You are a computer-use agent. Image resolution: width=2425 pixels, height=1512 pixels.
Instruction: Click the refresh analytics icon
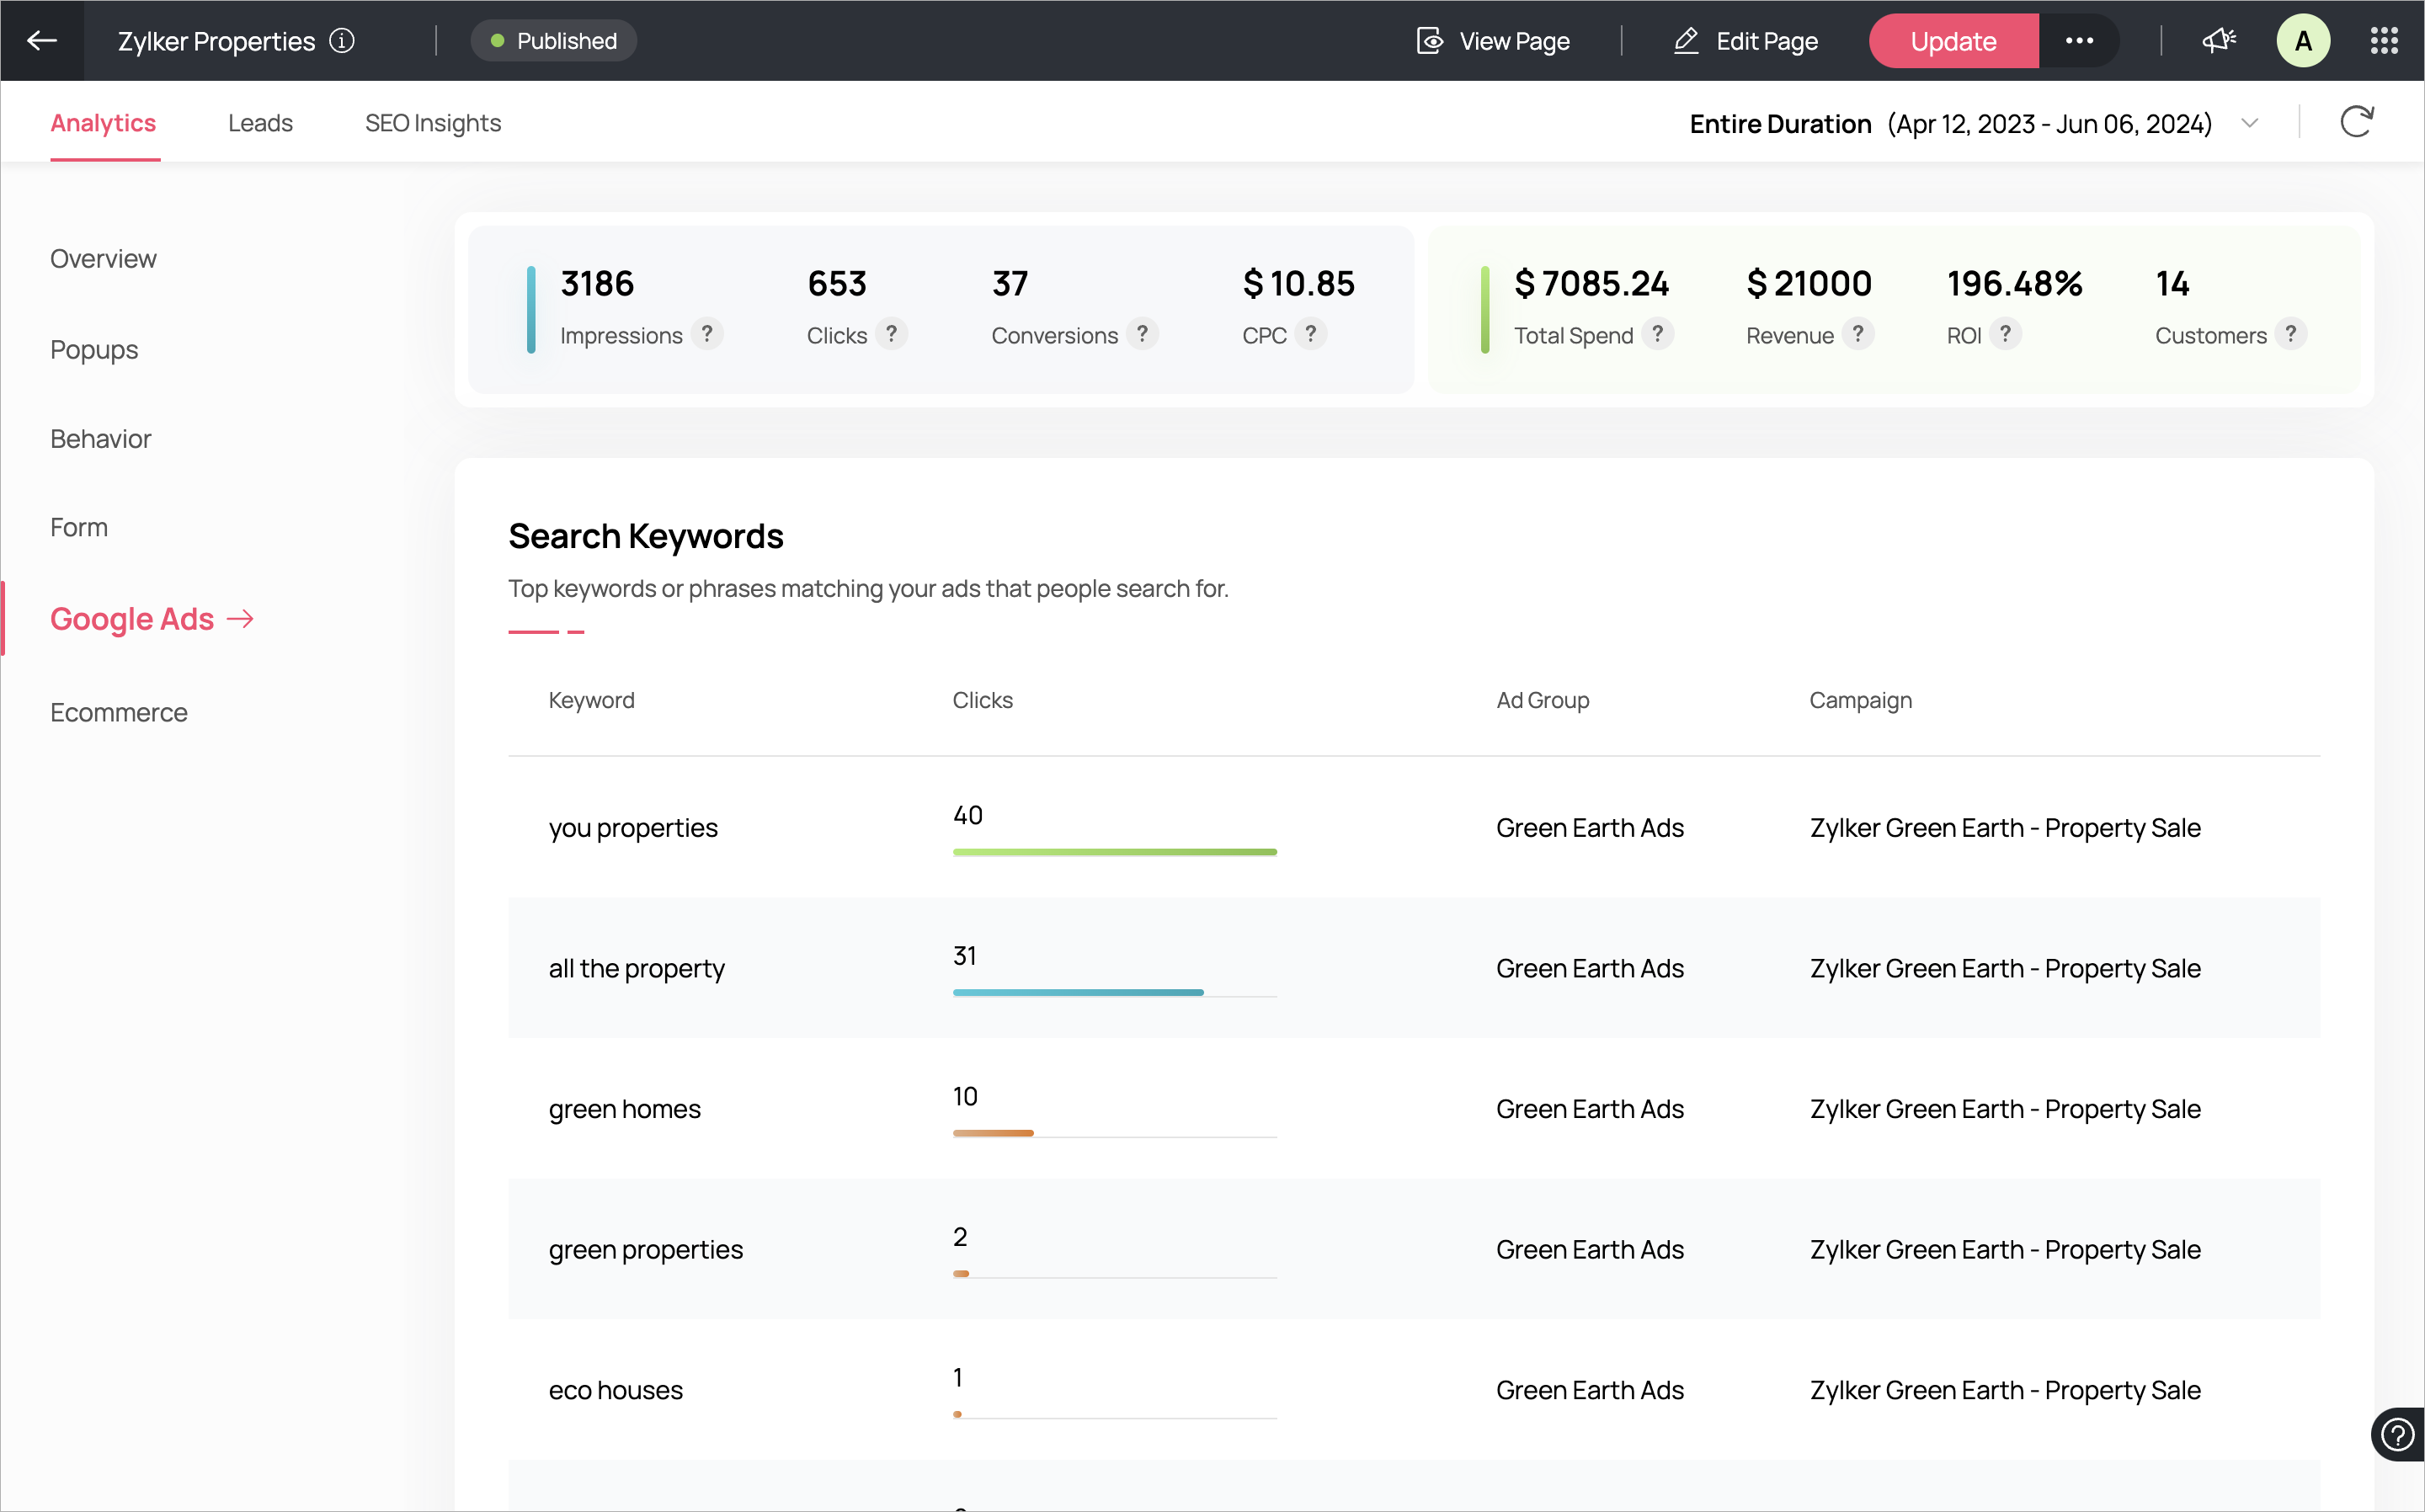coord(2356,123)
